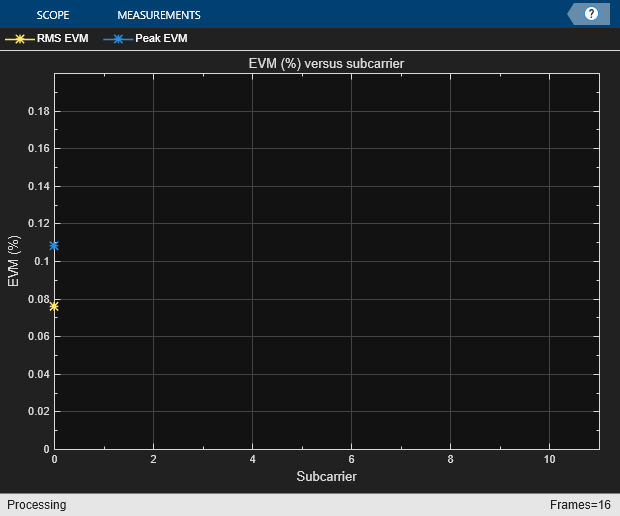Screen dimensions: 620x516
Task: Click the Processing status text
Action: tap(36, 505)
